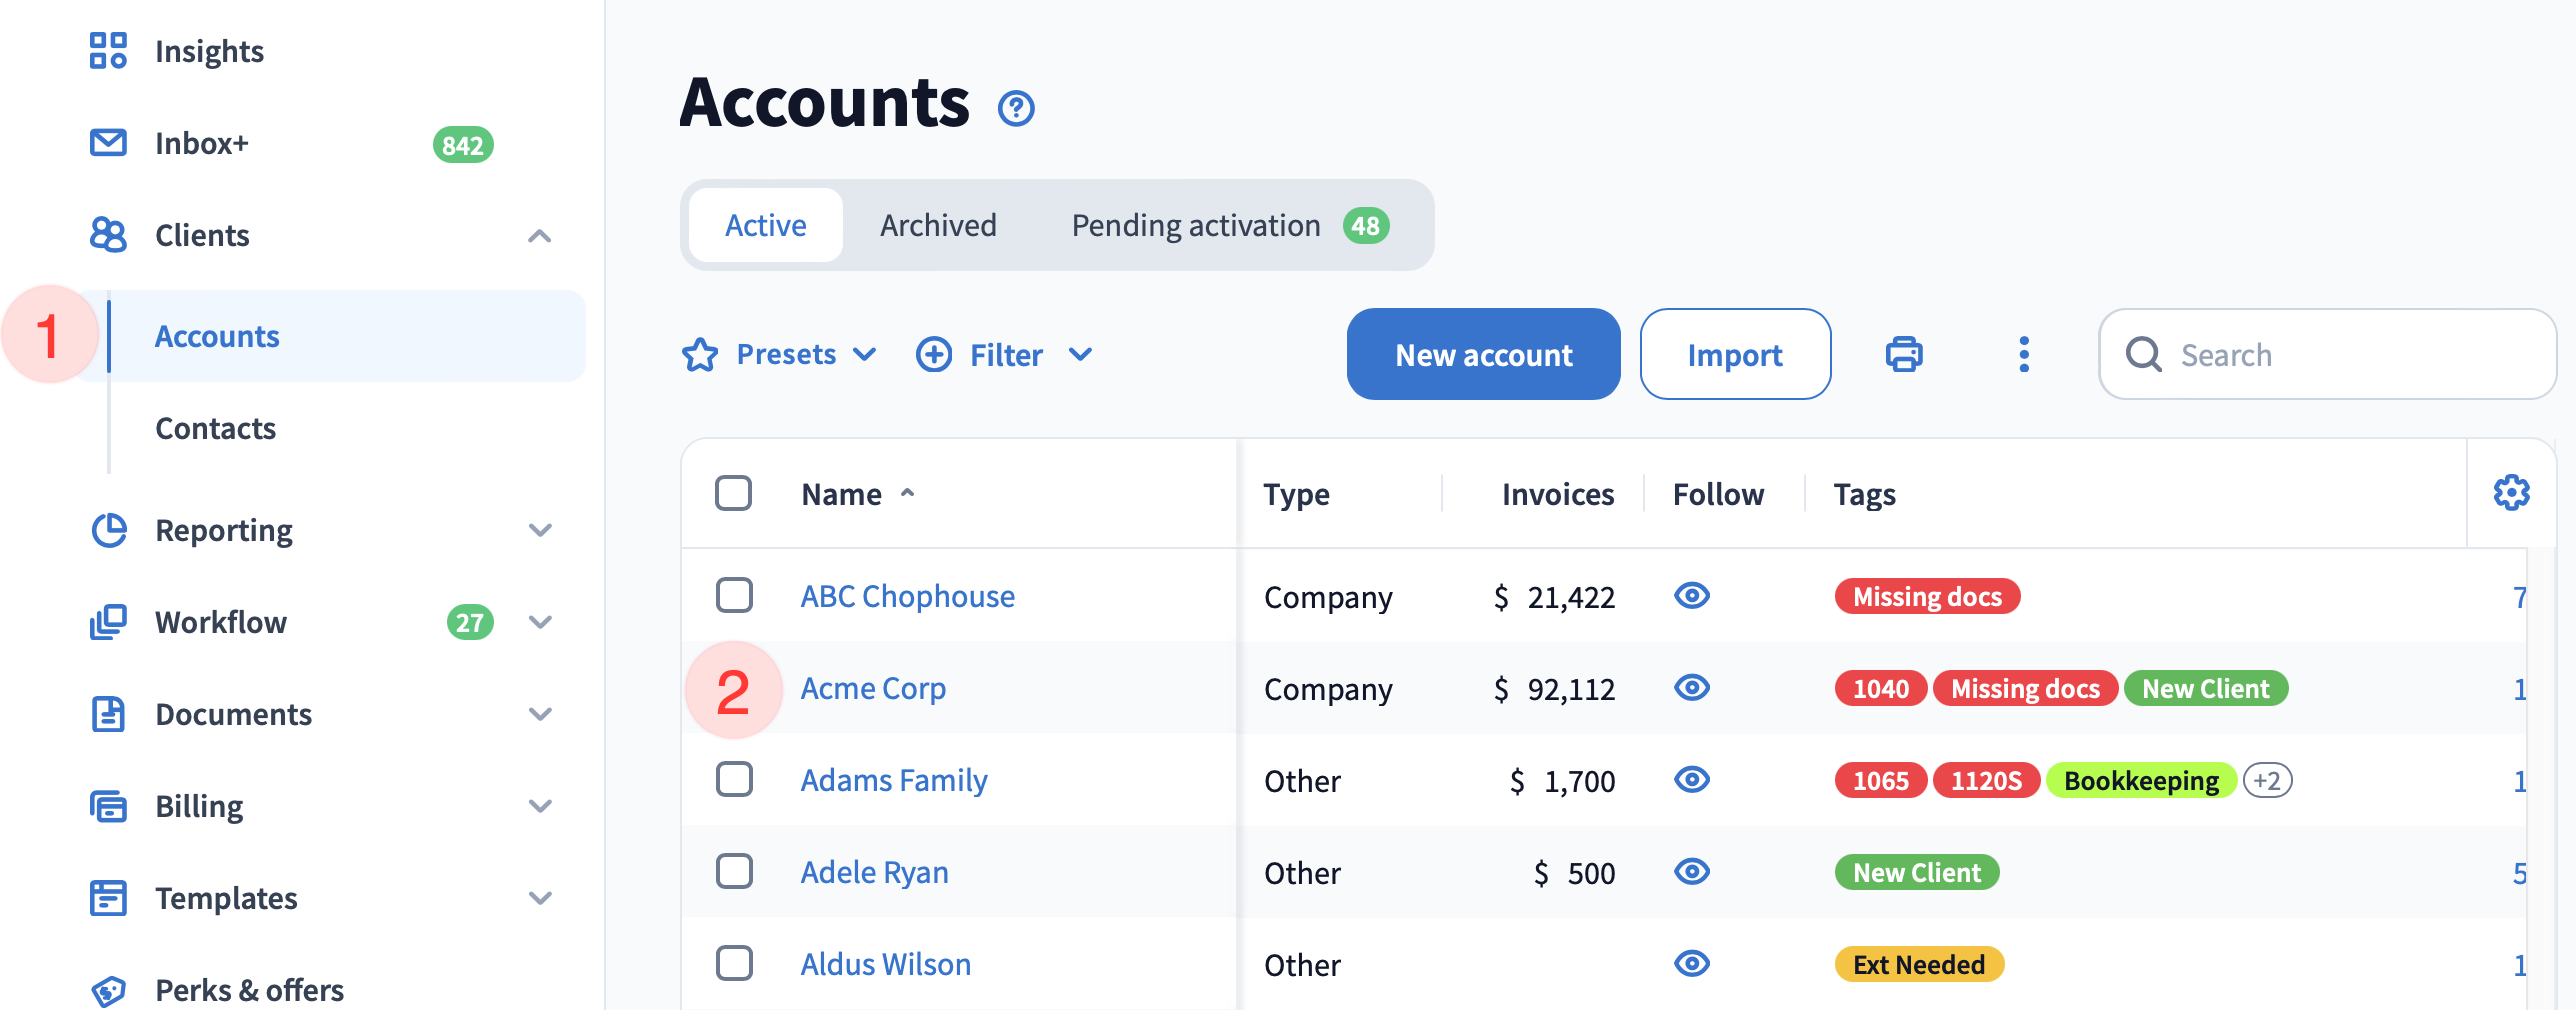Select the Adele Ryan row checkbox
Viewport: 2576px width, 1010px height.
[734, 871]
